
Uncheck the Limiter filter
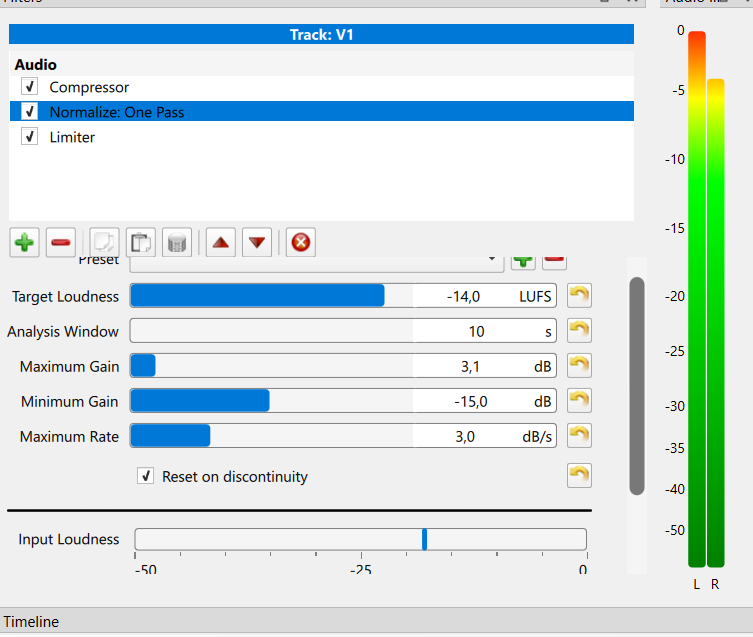coord(30,137)
